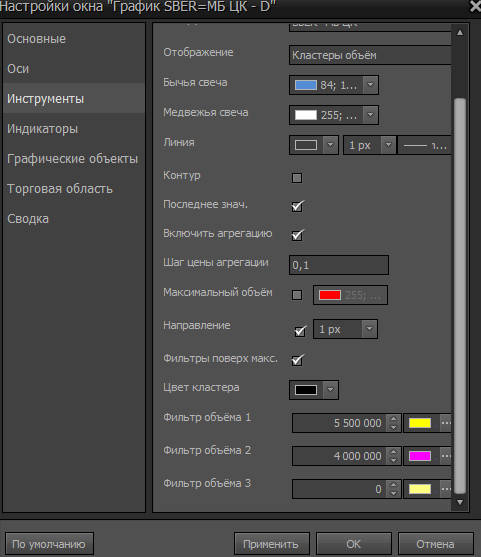This screenshot has height=557, width=481.
Task: Click scrollbar up arrow in settings panel
Action: pyautogui.click(x=460, y=33)
